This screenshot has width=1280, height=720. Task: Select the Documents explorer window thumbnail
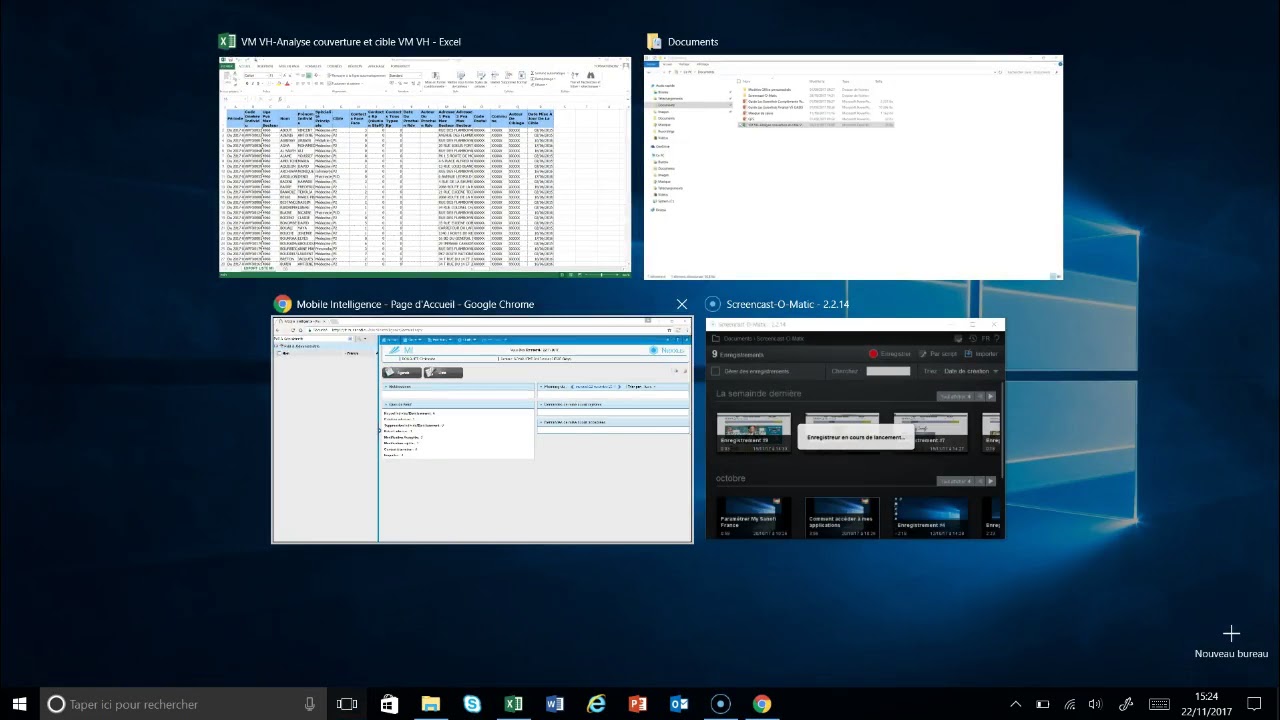point(853,167)
